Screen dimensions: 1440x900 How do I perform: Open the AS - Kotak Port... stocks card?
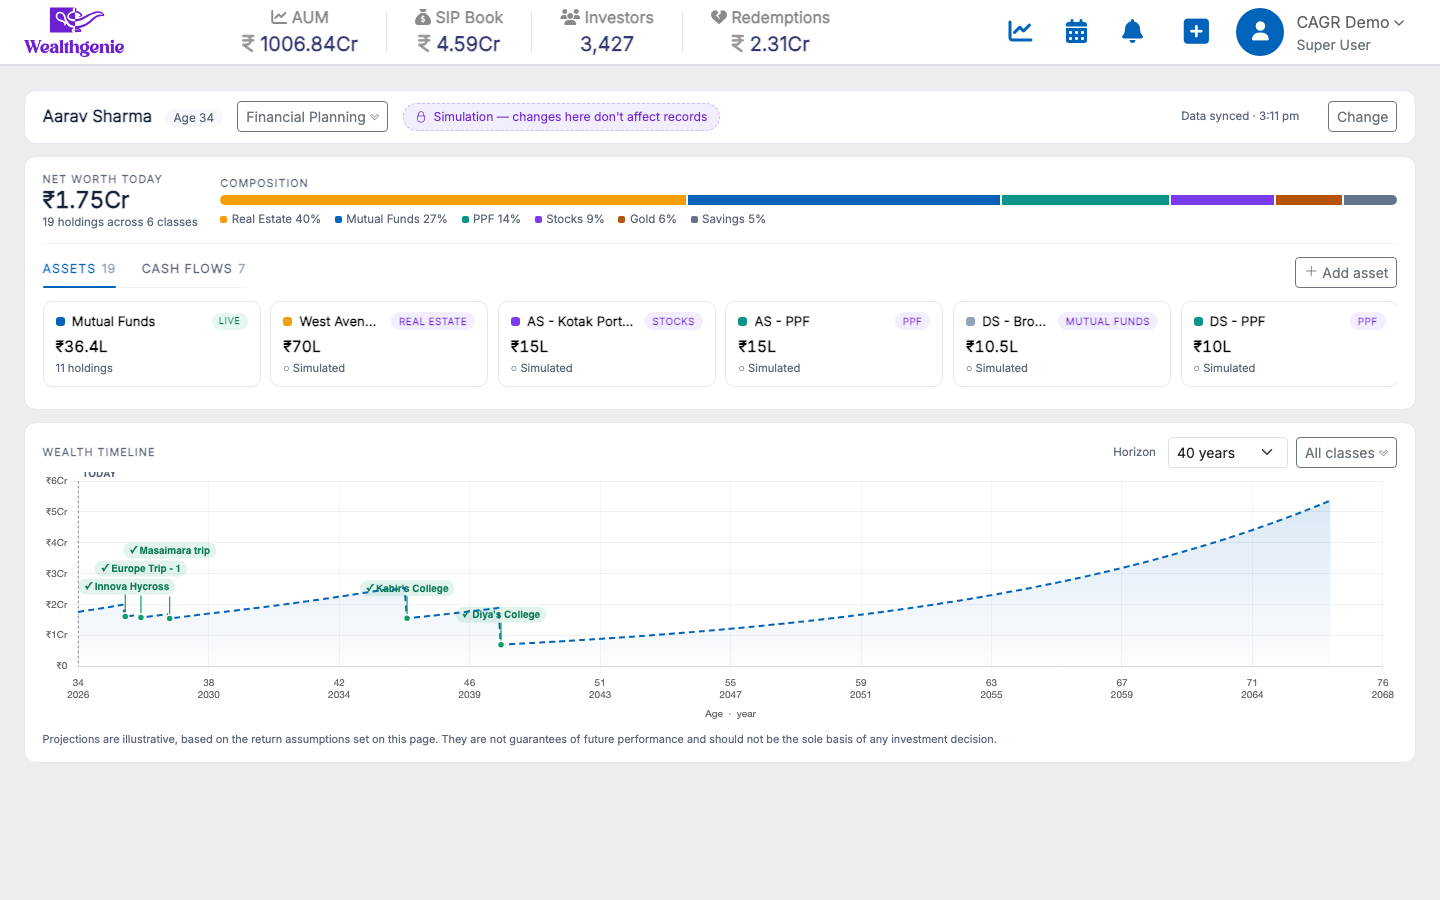607,344
